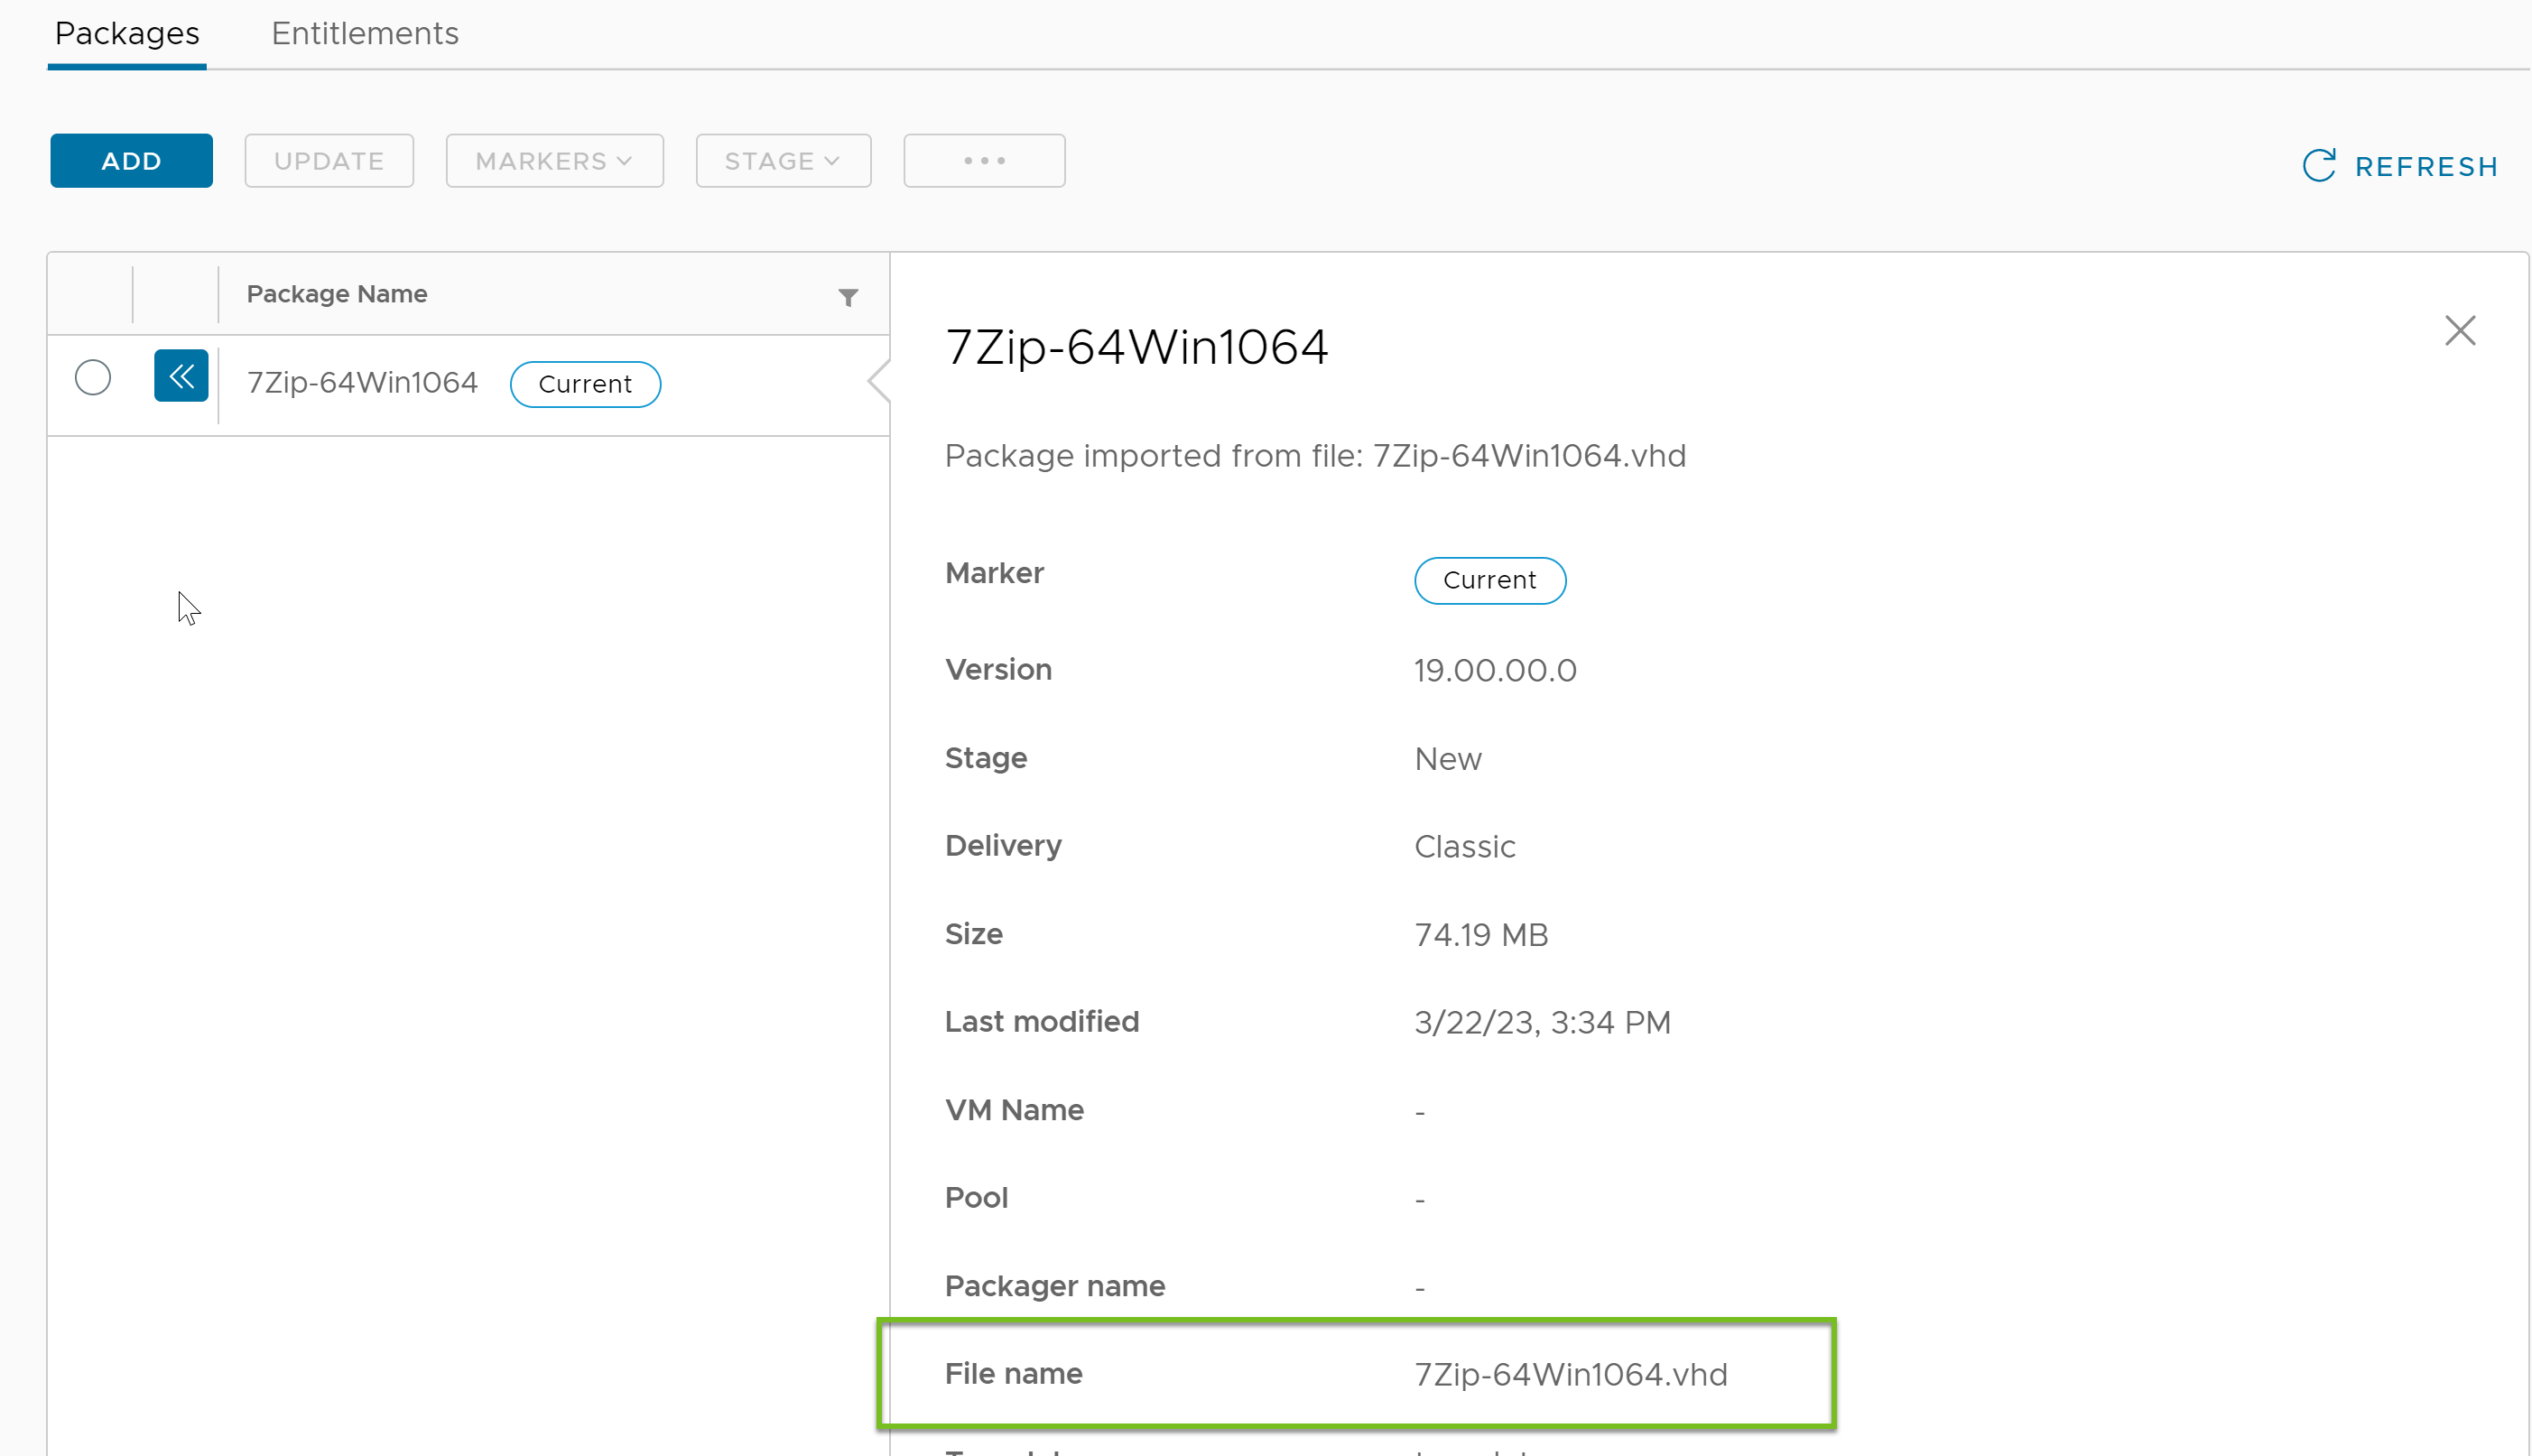2532x1456 pixels.
Task: Open the Stage dropdown
Action: pyautogui.click(x=783, y=161)
